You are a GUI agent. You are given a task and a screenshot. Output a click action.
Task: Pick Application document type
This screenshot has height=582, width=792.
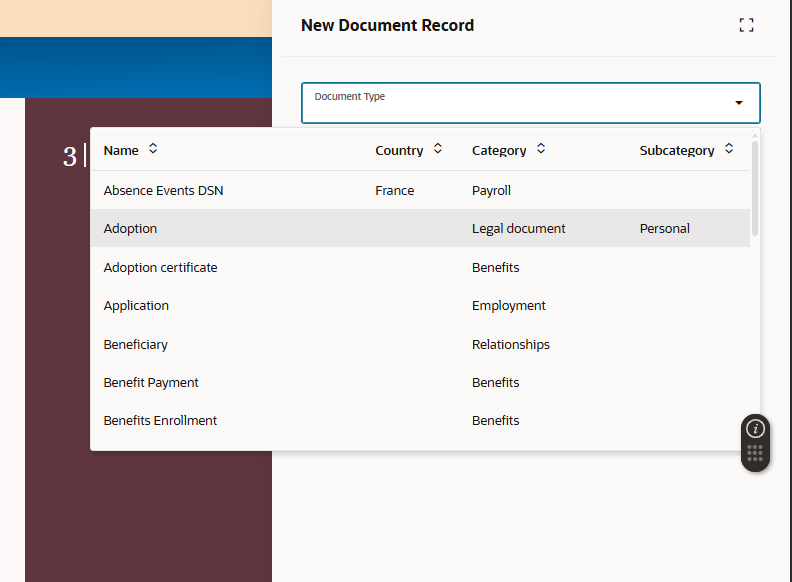420,306
